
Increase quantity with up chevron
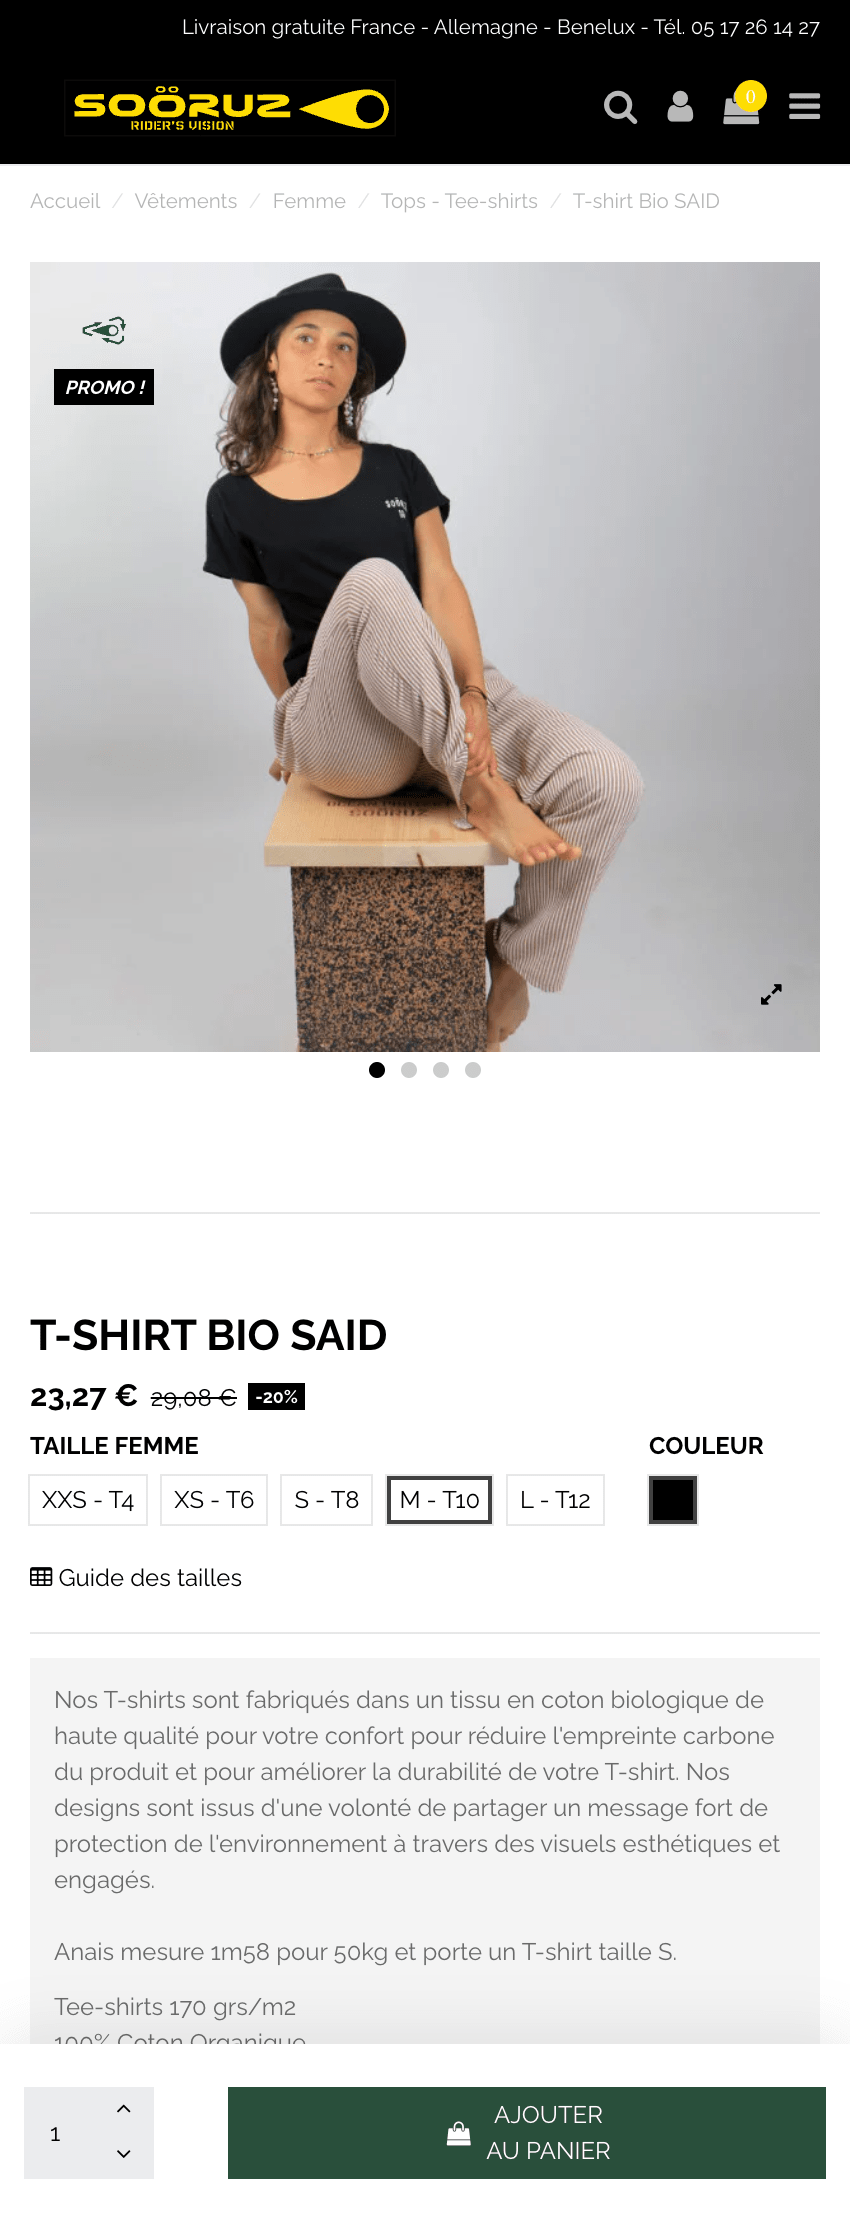[x=124, y=2109]
